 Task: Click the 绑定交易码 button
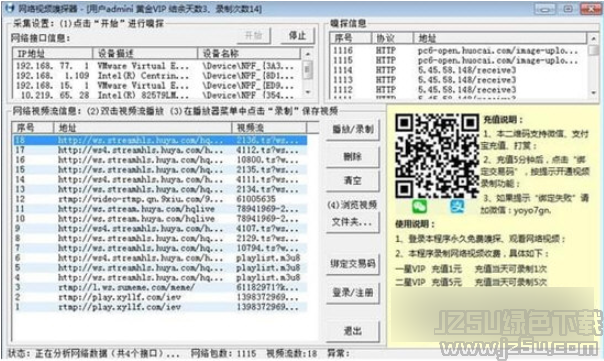coord(352,264)
